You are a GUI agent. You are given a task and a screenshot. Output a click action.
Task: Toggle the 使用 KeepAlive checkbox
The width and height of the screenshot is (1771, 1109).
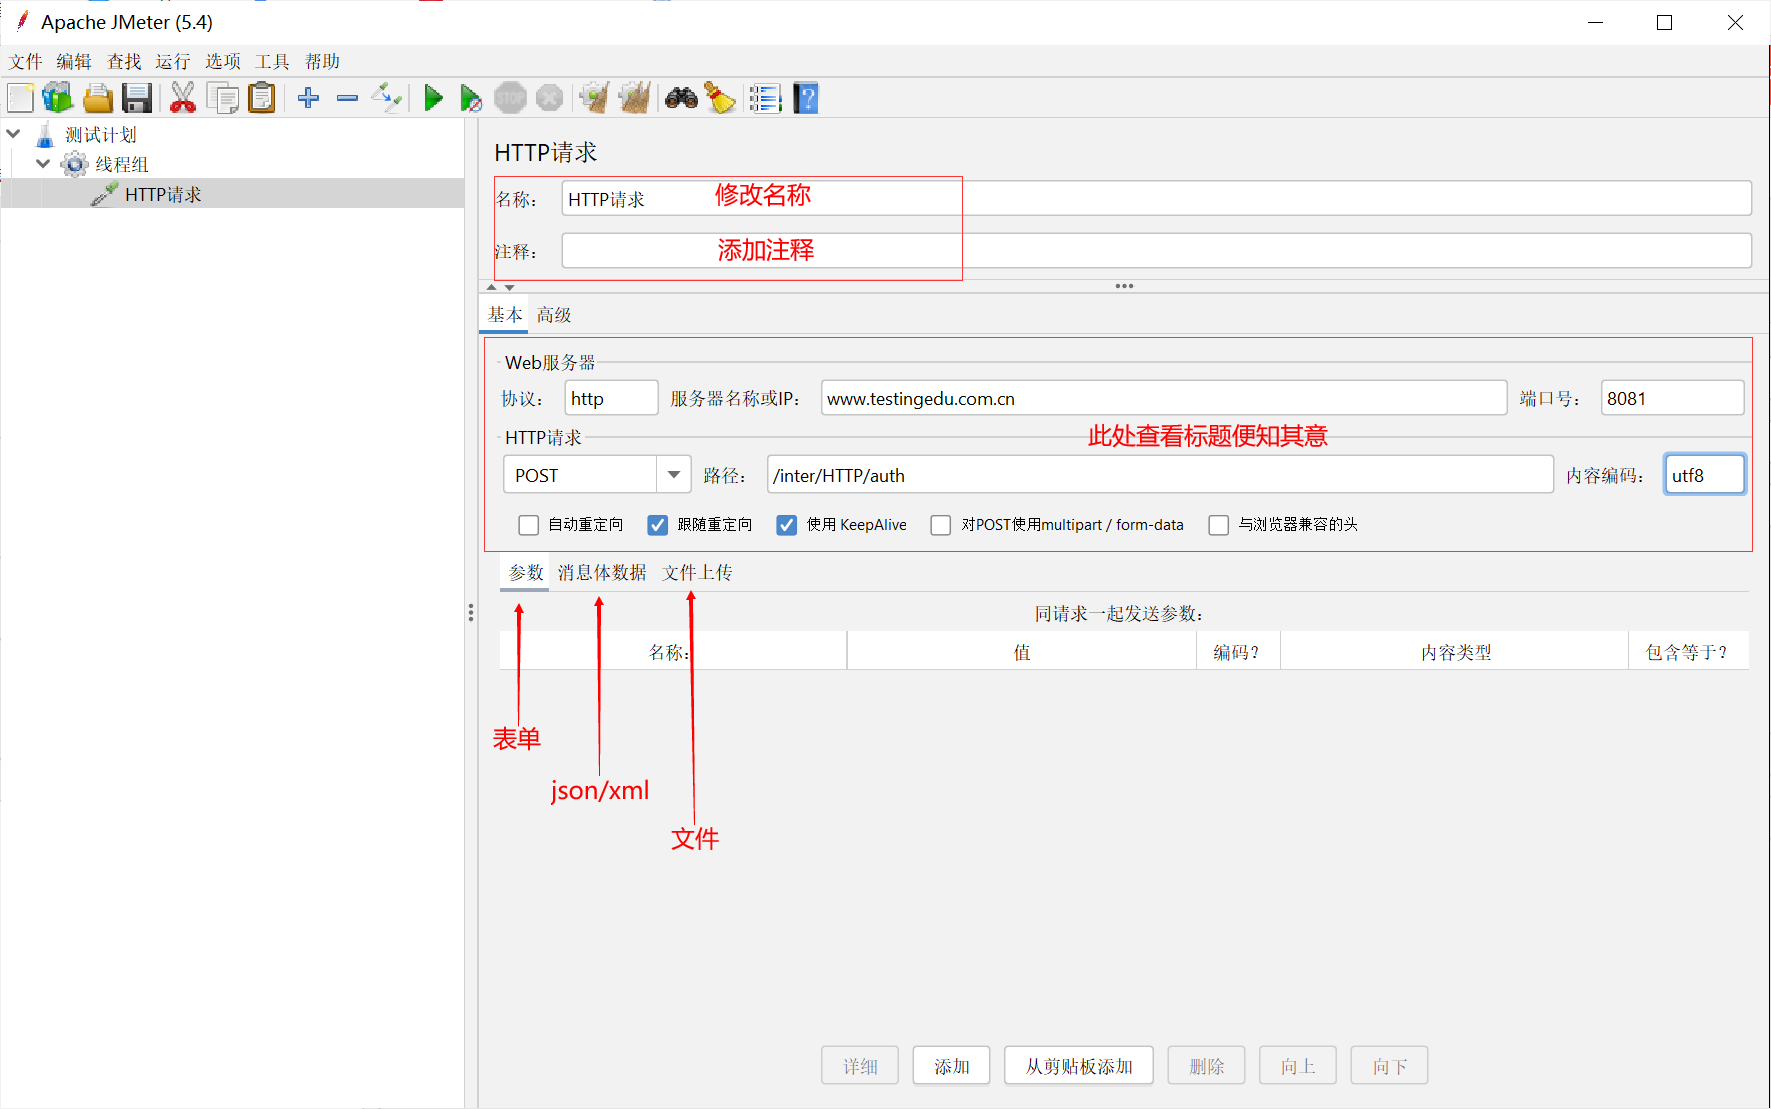pyautogui.click(x=787, y=525)
